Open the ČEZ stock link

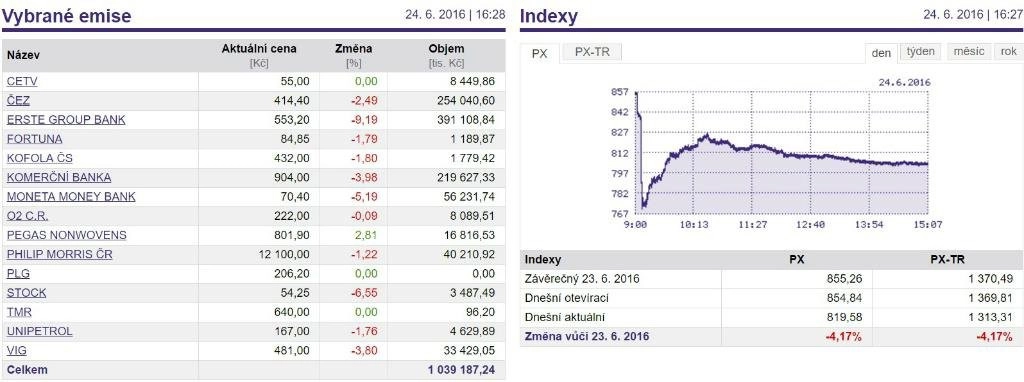coord(18,101)
